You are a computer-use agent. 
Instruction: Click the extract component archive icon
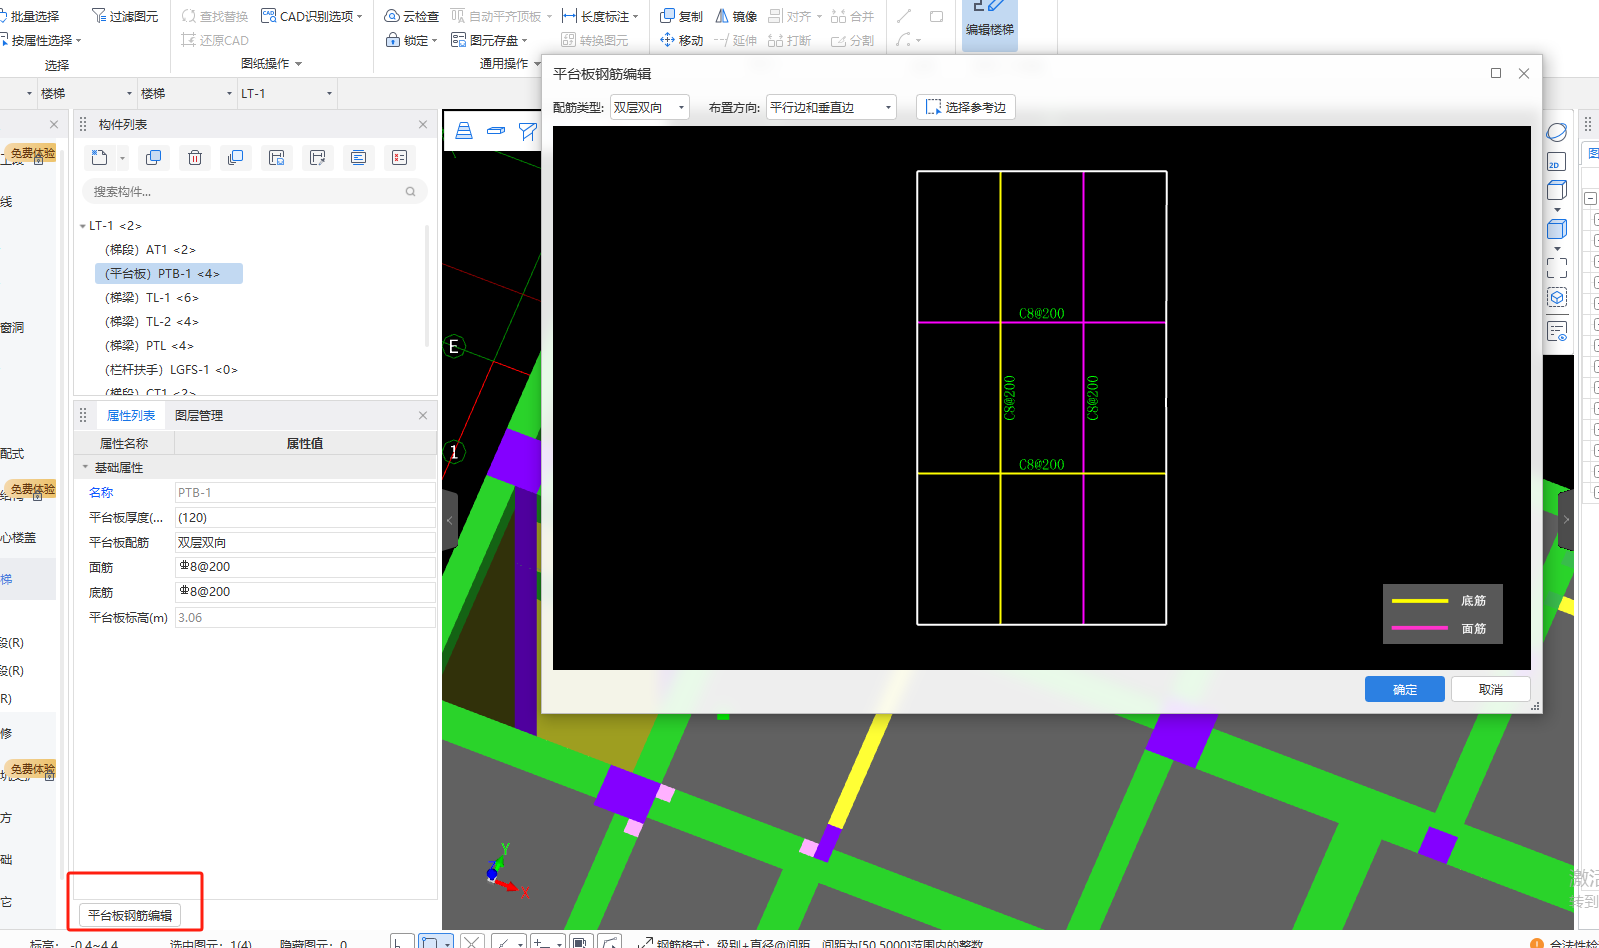click(318, 157)
